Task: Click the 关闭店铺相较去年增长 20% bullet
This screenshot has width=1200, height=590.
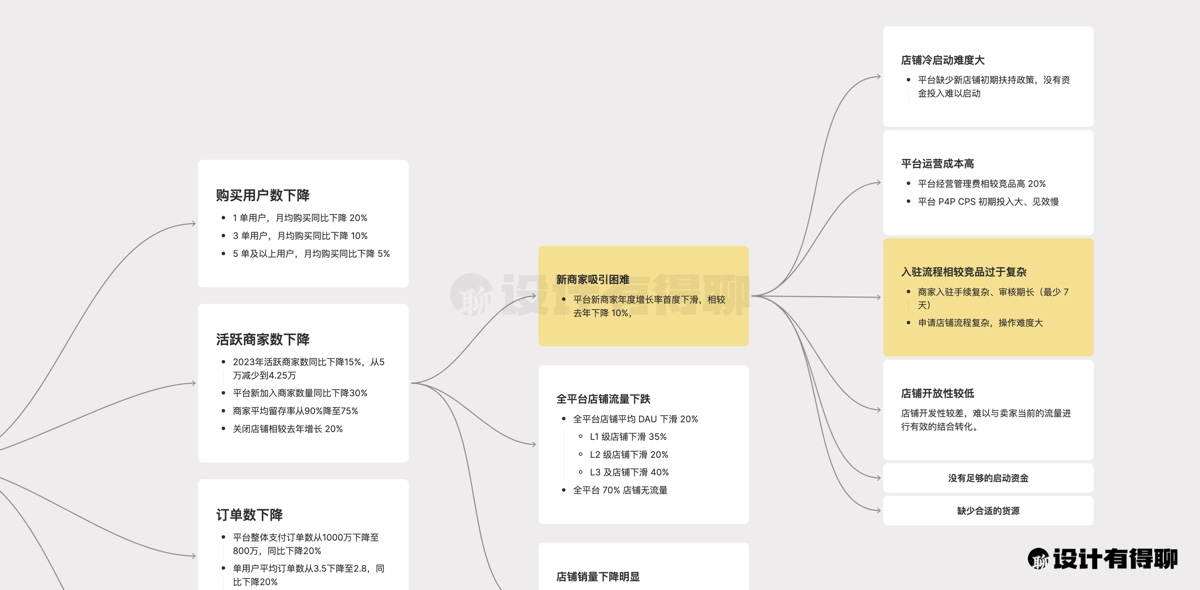Action: coord(288,429)
